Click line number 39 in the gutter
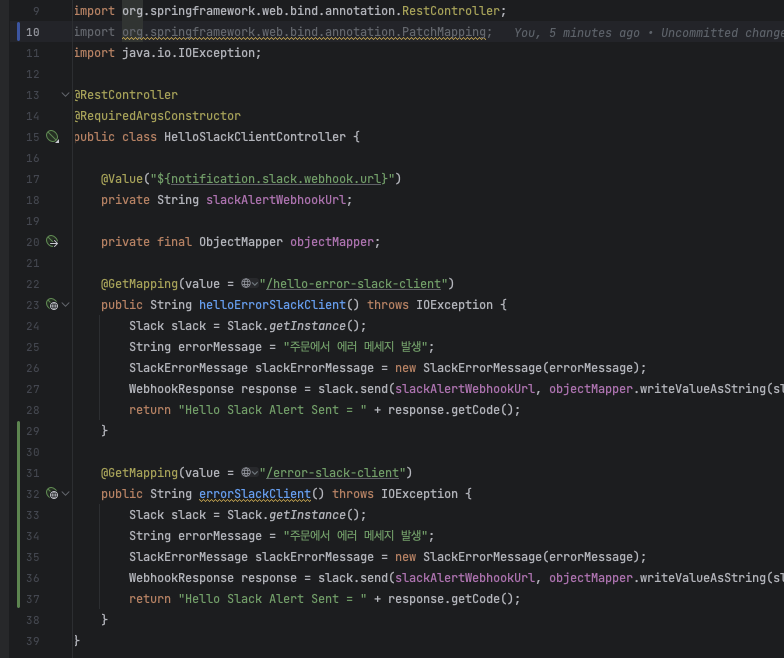 (x=32, y=641)
